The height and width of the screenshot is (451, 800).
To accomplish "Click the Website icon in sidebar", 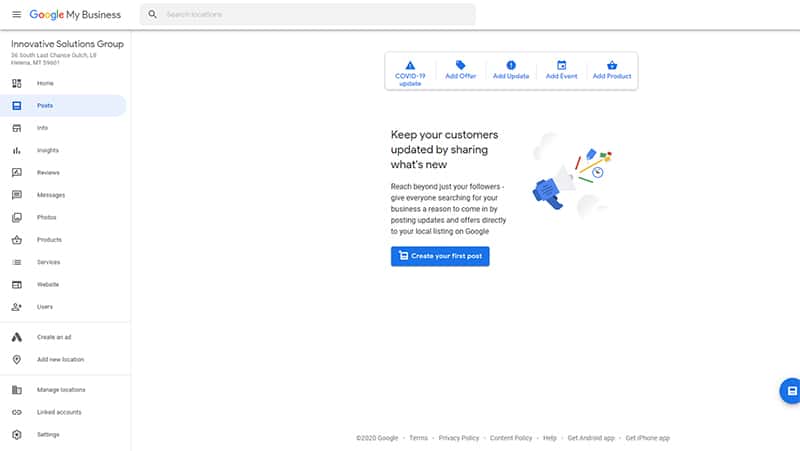I will [17, 285].
